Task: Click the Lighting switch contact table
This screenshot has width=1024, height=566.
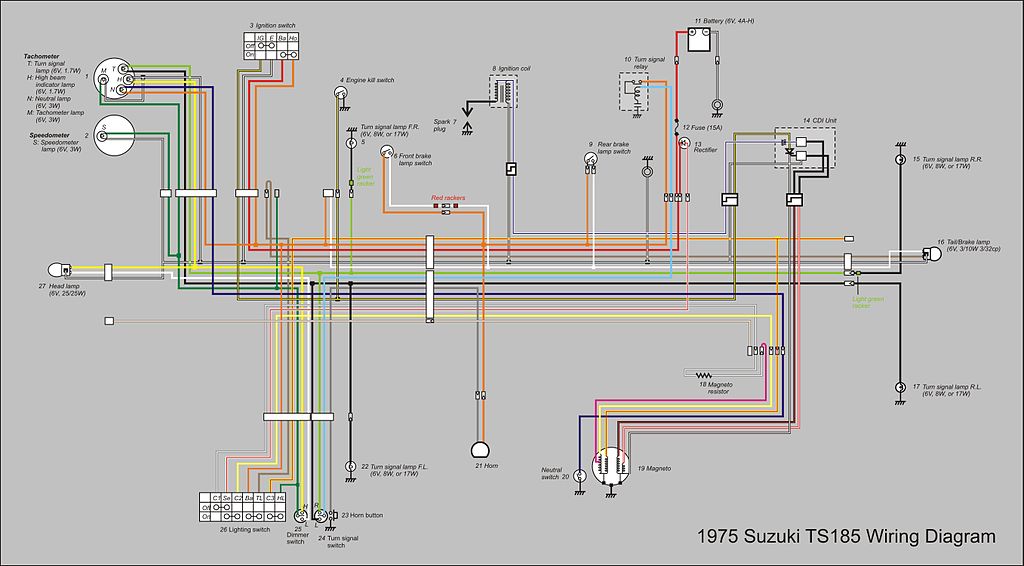Action: coord(242,507)
